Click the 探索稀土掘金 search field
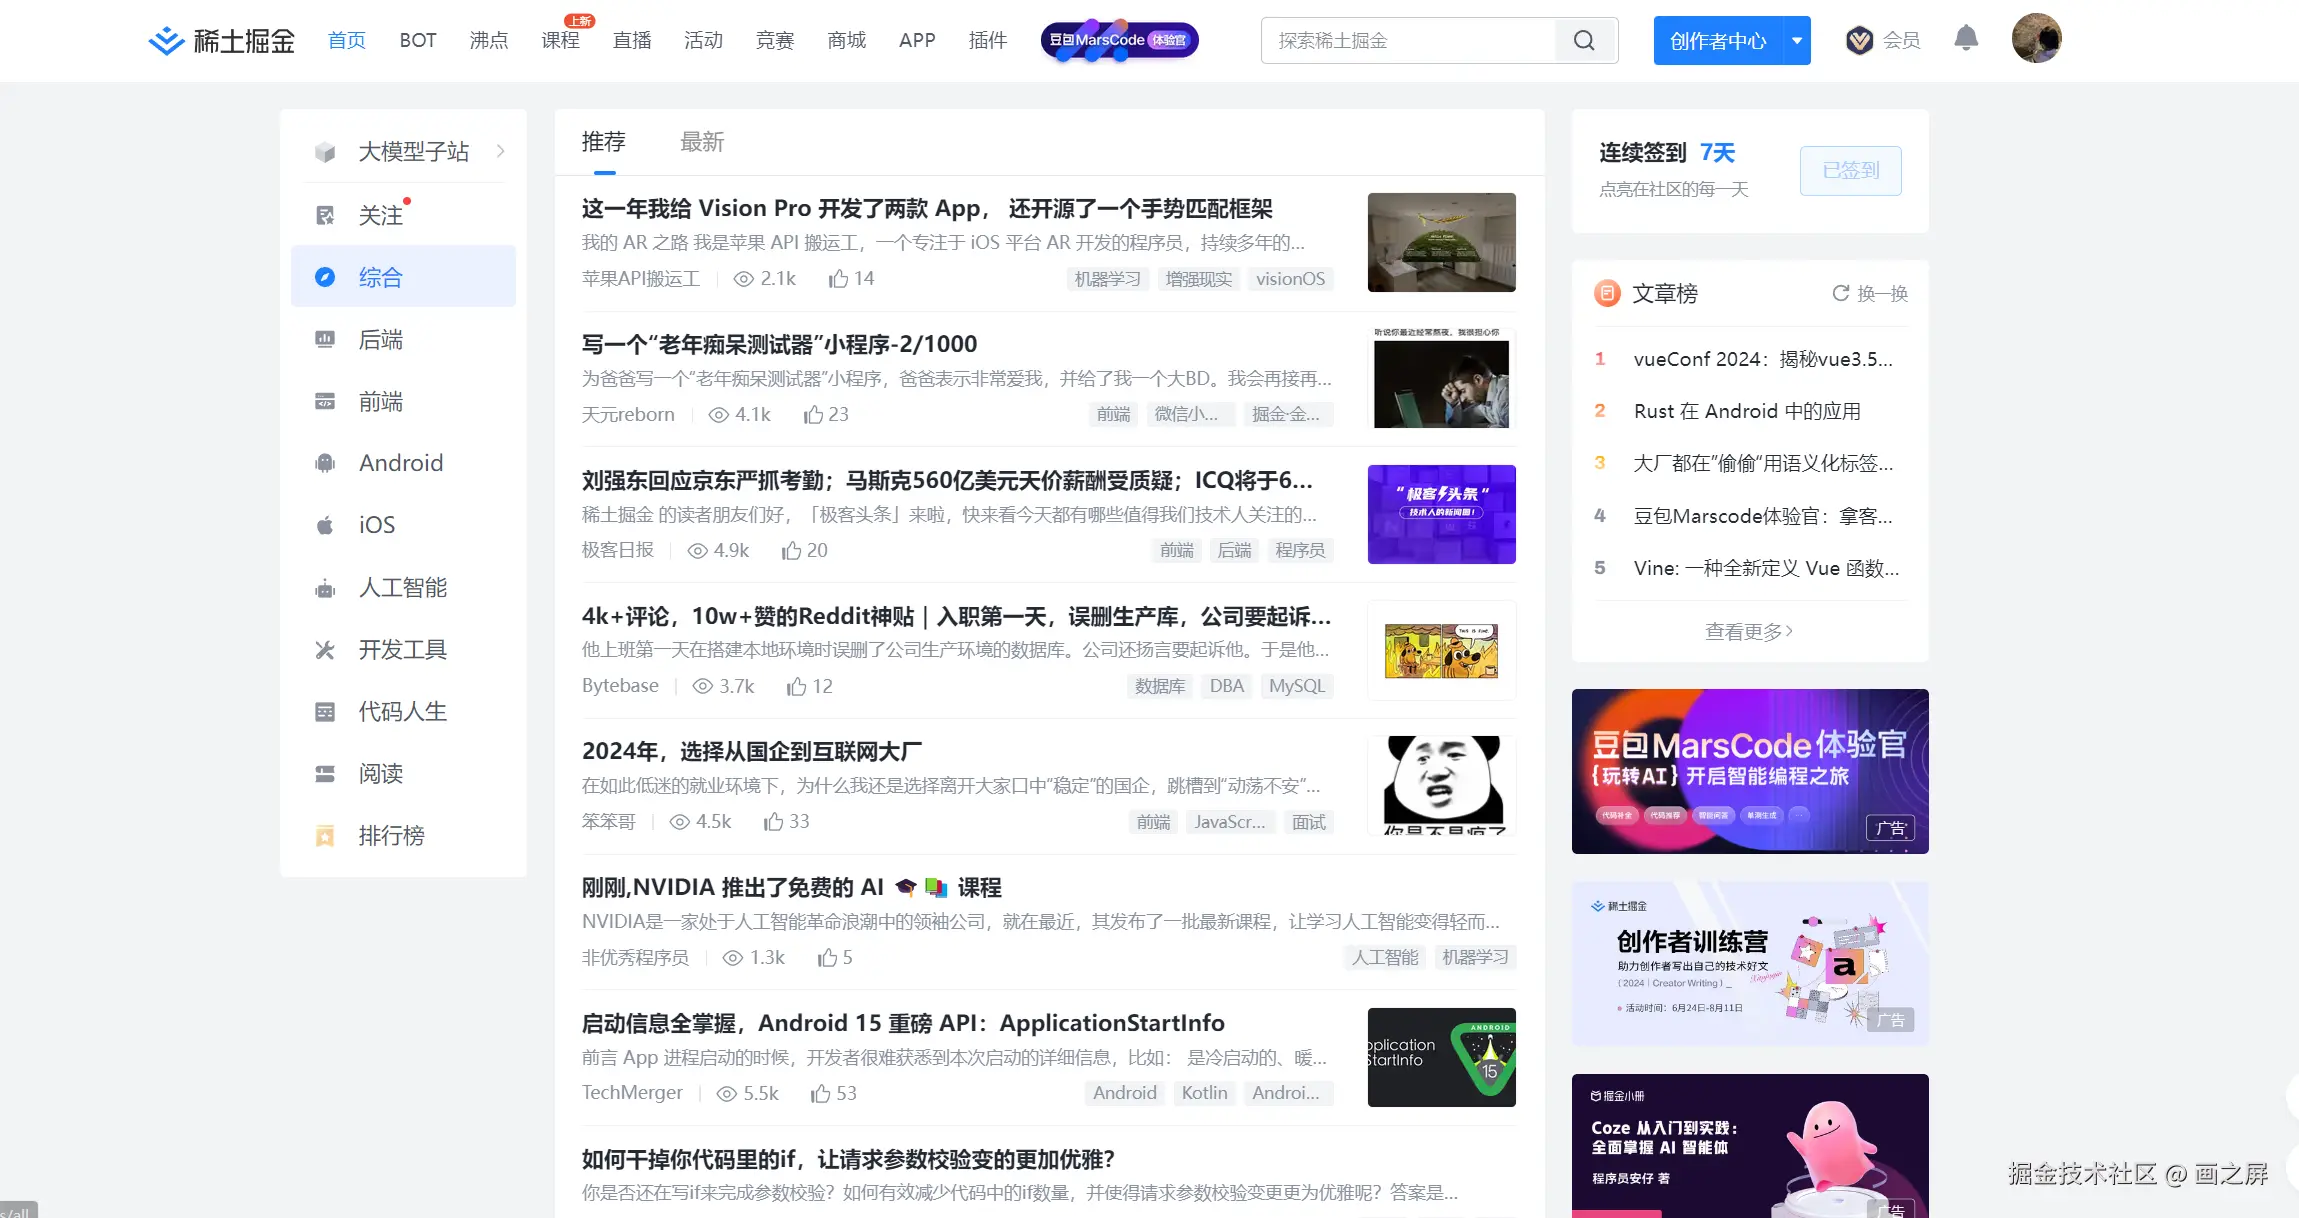The image size is (2299, 1218). pos(1408,41)
